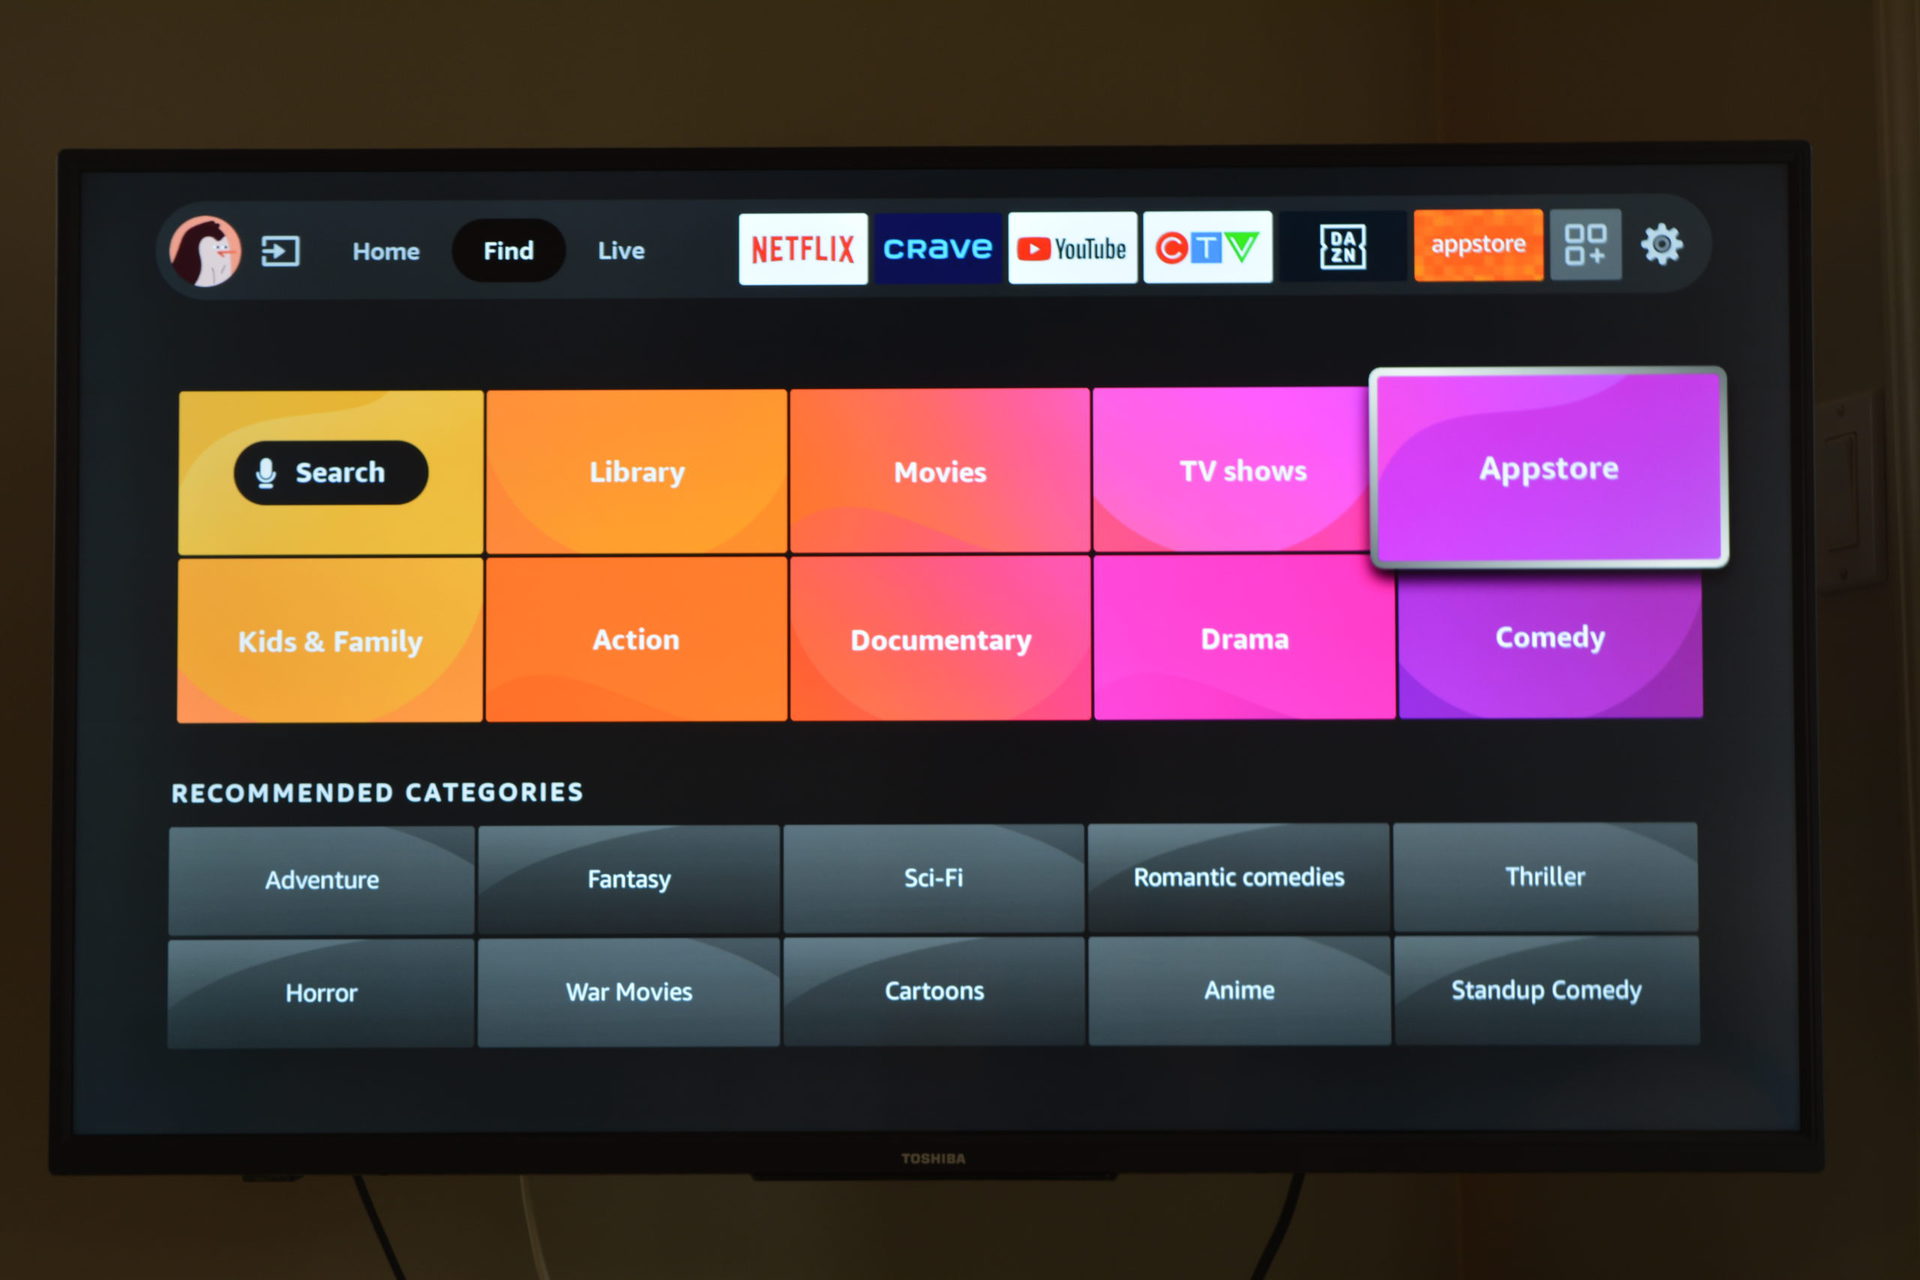The width and height of the screenshot is (1920, 1280).
Task: Select the Find tab
Action: (509, 250)
